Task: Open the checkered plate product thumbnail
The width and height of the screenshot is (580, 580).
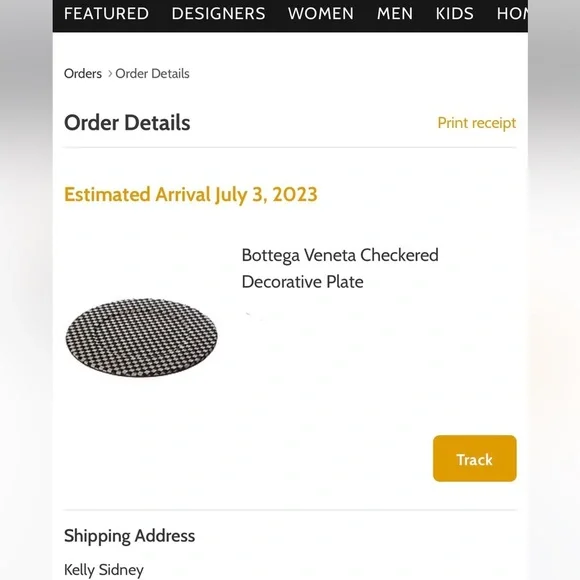Action: coord(142,338)
